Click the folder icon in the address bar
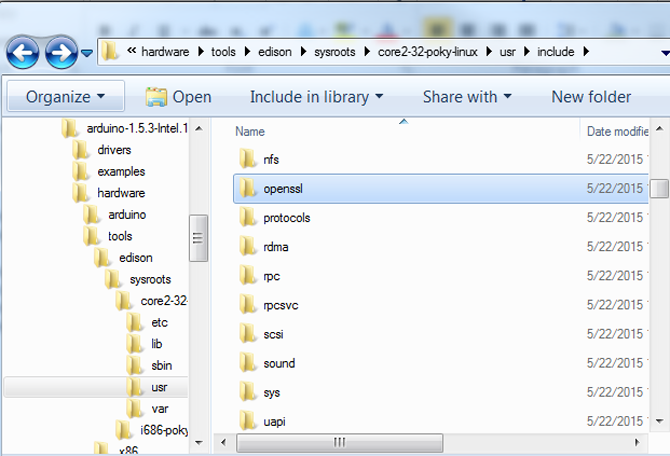Screen dimensions: 670x456 coord(110,52)
